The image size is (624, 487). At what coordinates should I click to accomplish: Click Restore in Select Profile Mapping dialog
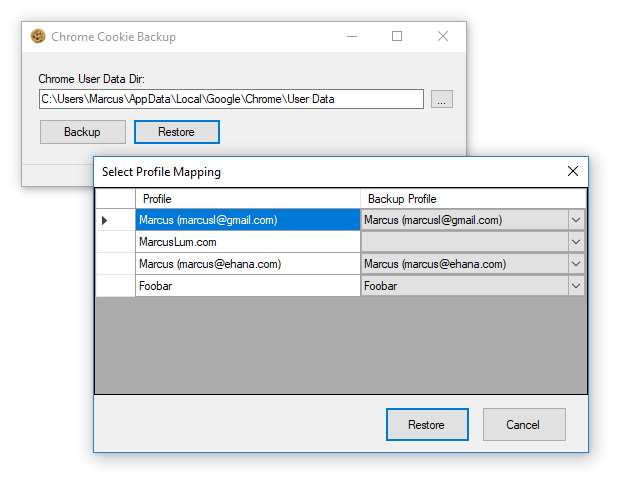[x=427, y=425]
